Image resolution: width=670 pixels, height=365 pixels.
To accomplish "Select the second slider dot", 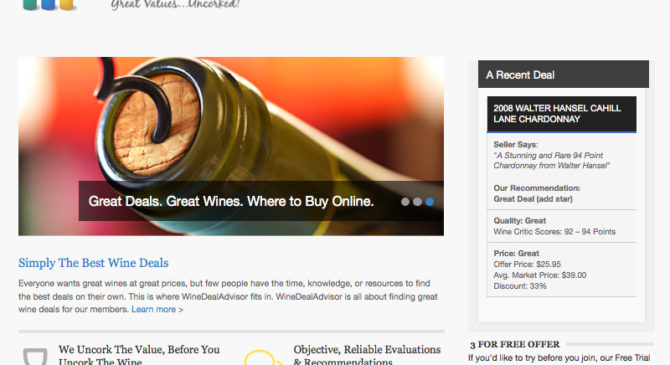I will point(417,202).
